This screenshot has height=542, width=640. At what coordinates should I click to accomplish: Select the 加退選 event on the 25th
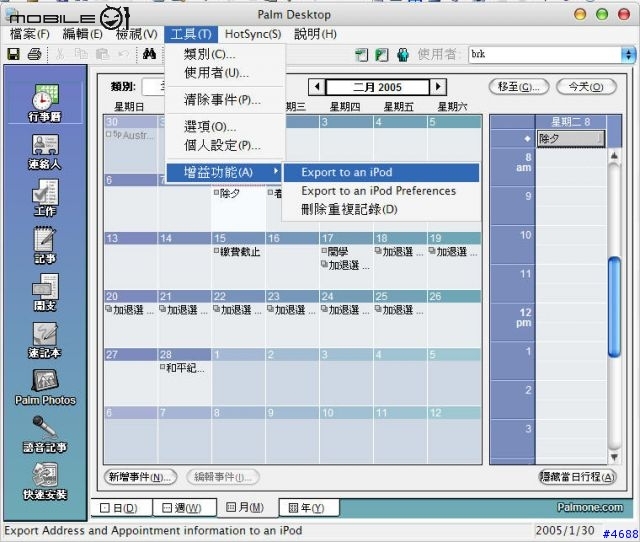coord(399,310)
